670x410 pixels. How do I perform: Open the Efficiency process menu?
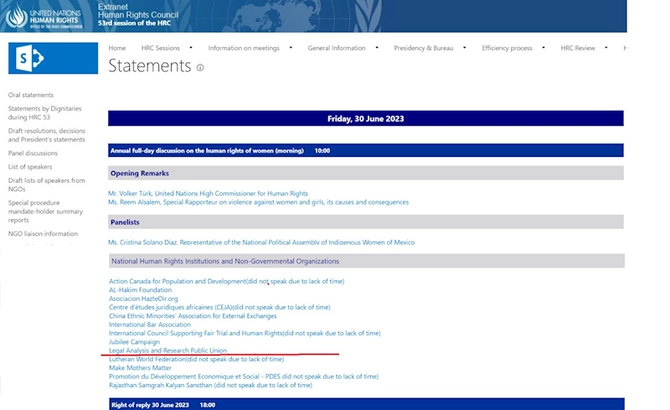click(507, 48)
